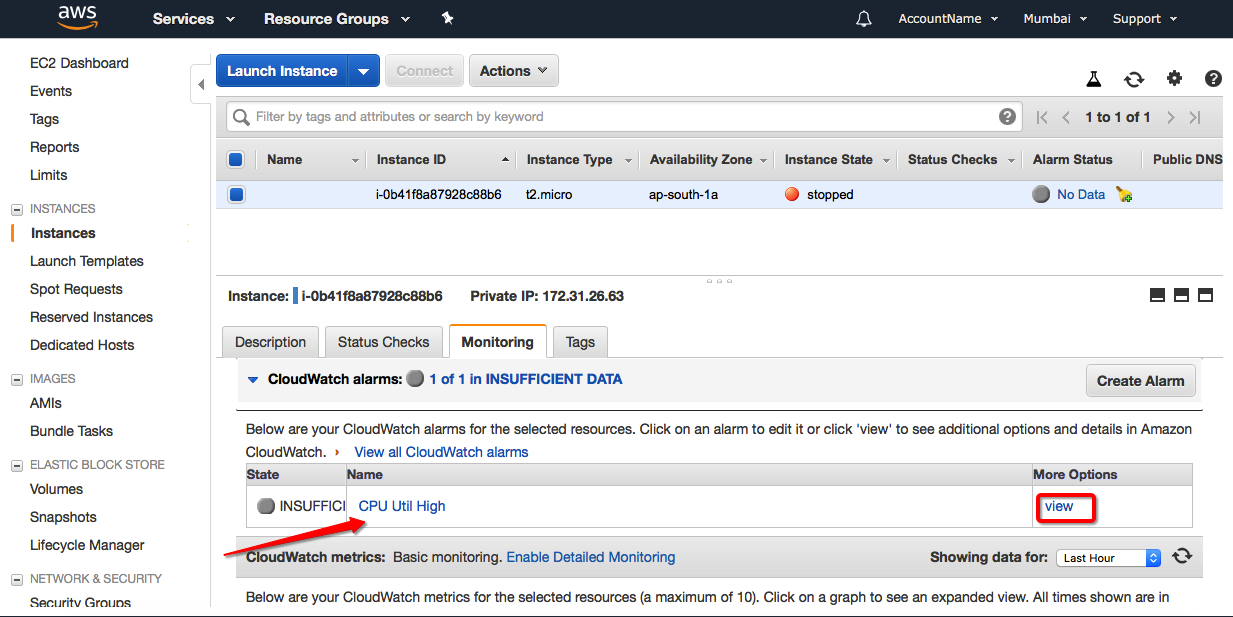Screen dimensions: 1233x617
Task: Uncheck the i-0b41f8a87928c88b6 instance checkbox
Action: pos(236,195)
